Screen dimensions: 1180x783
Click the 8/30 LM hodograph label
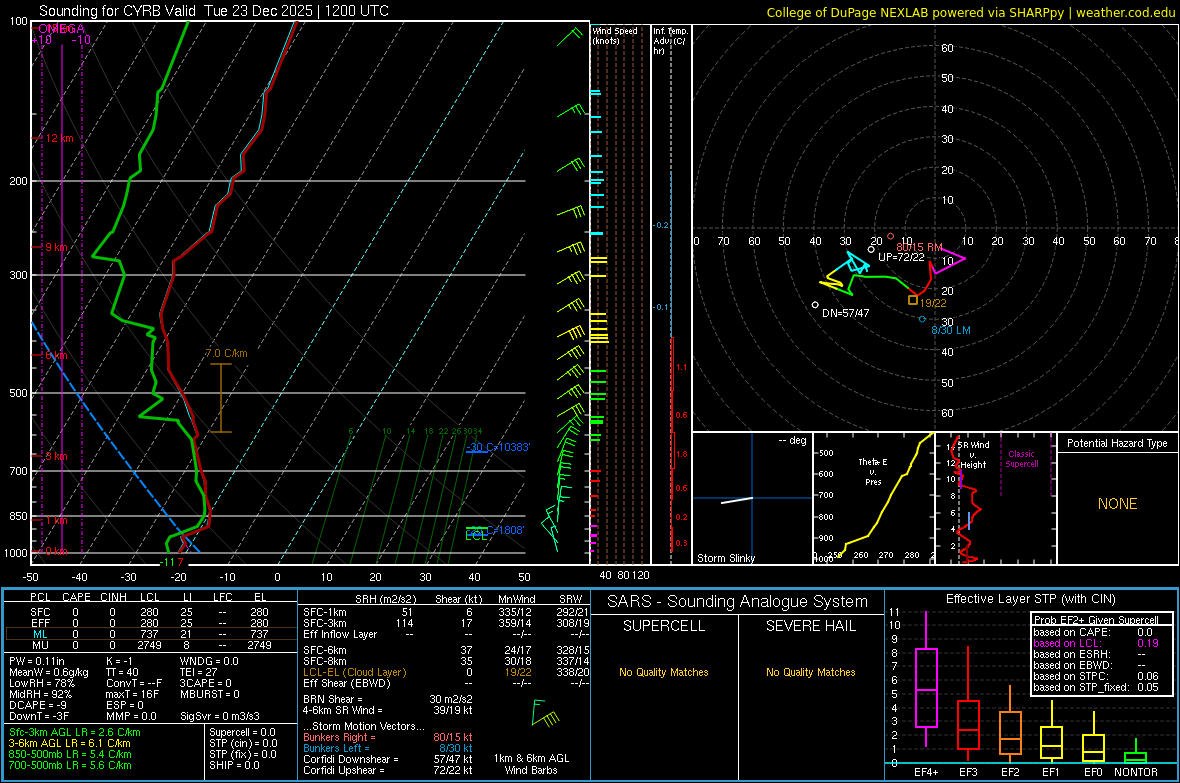tap(950, 331)
